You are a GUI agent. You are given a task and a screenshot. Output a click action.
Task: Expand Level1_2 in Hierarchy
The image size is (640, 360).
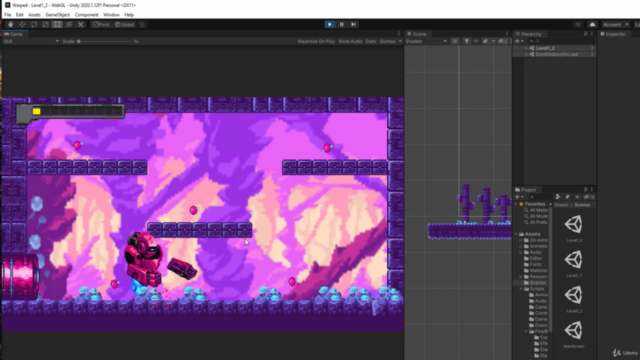click(x=527, y=48)
